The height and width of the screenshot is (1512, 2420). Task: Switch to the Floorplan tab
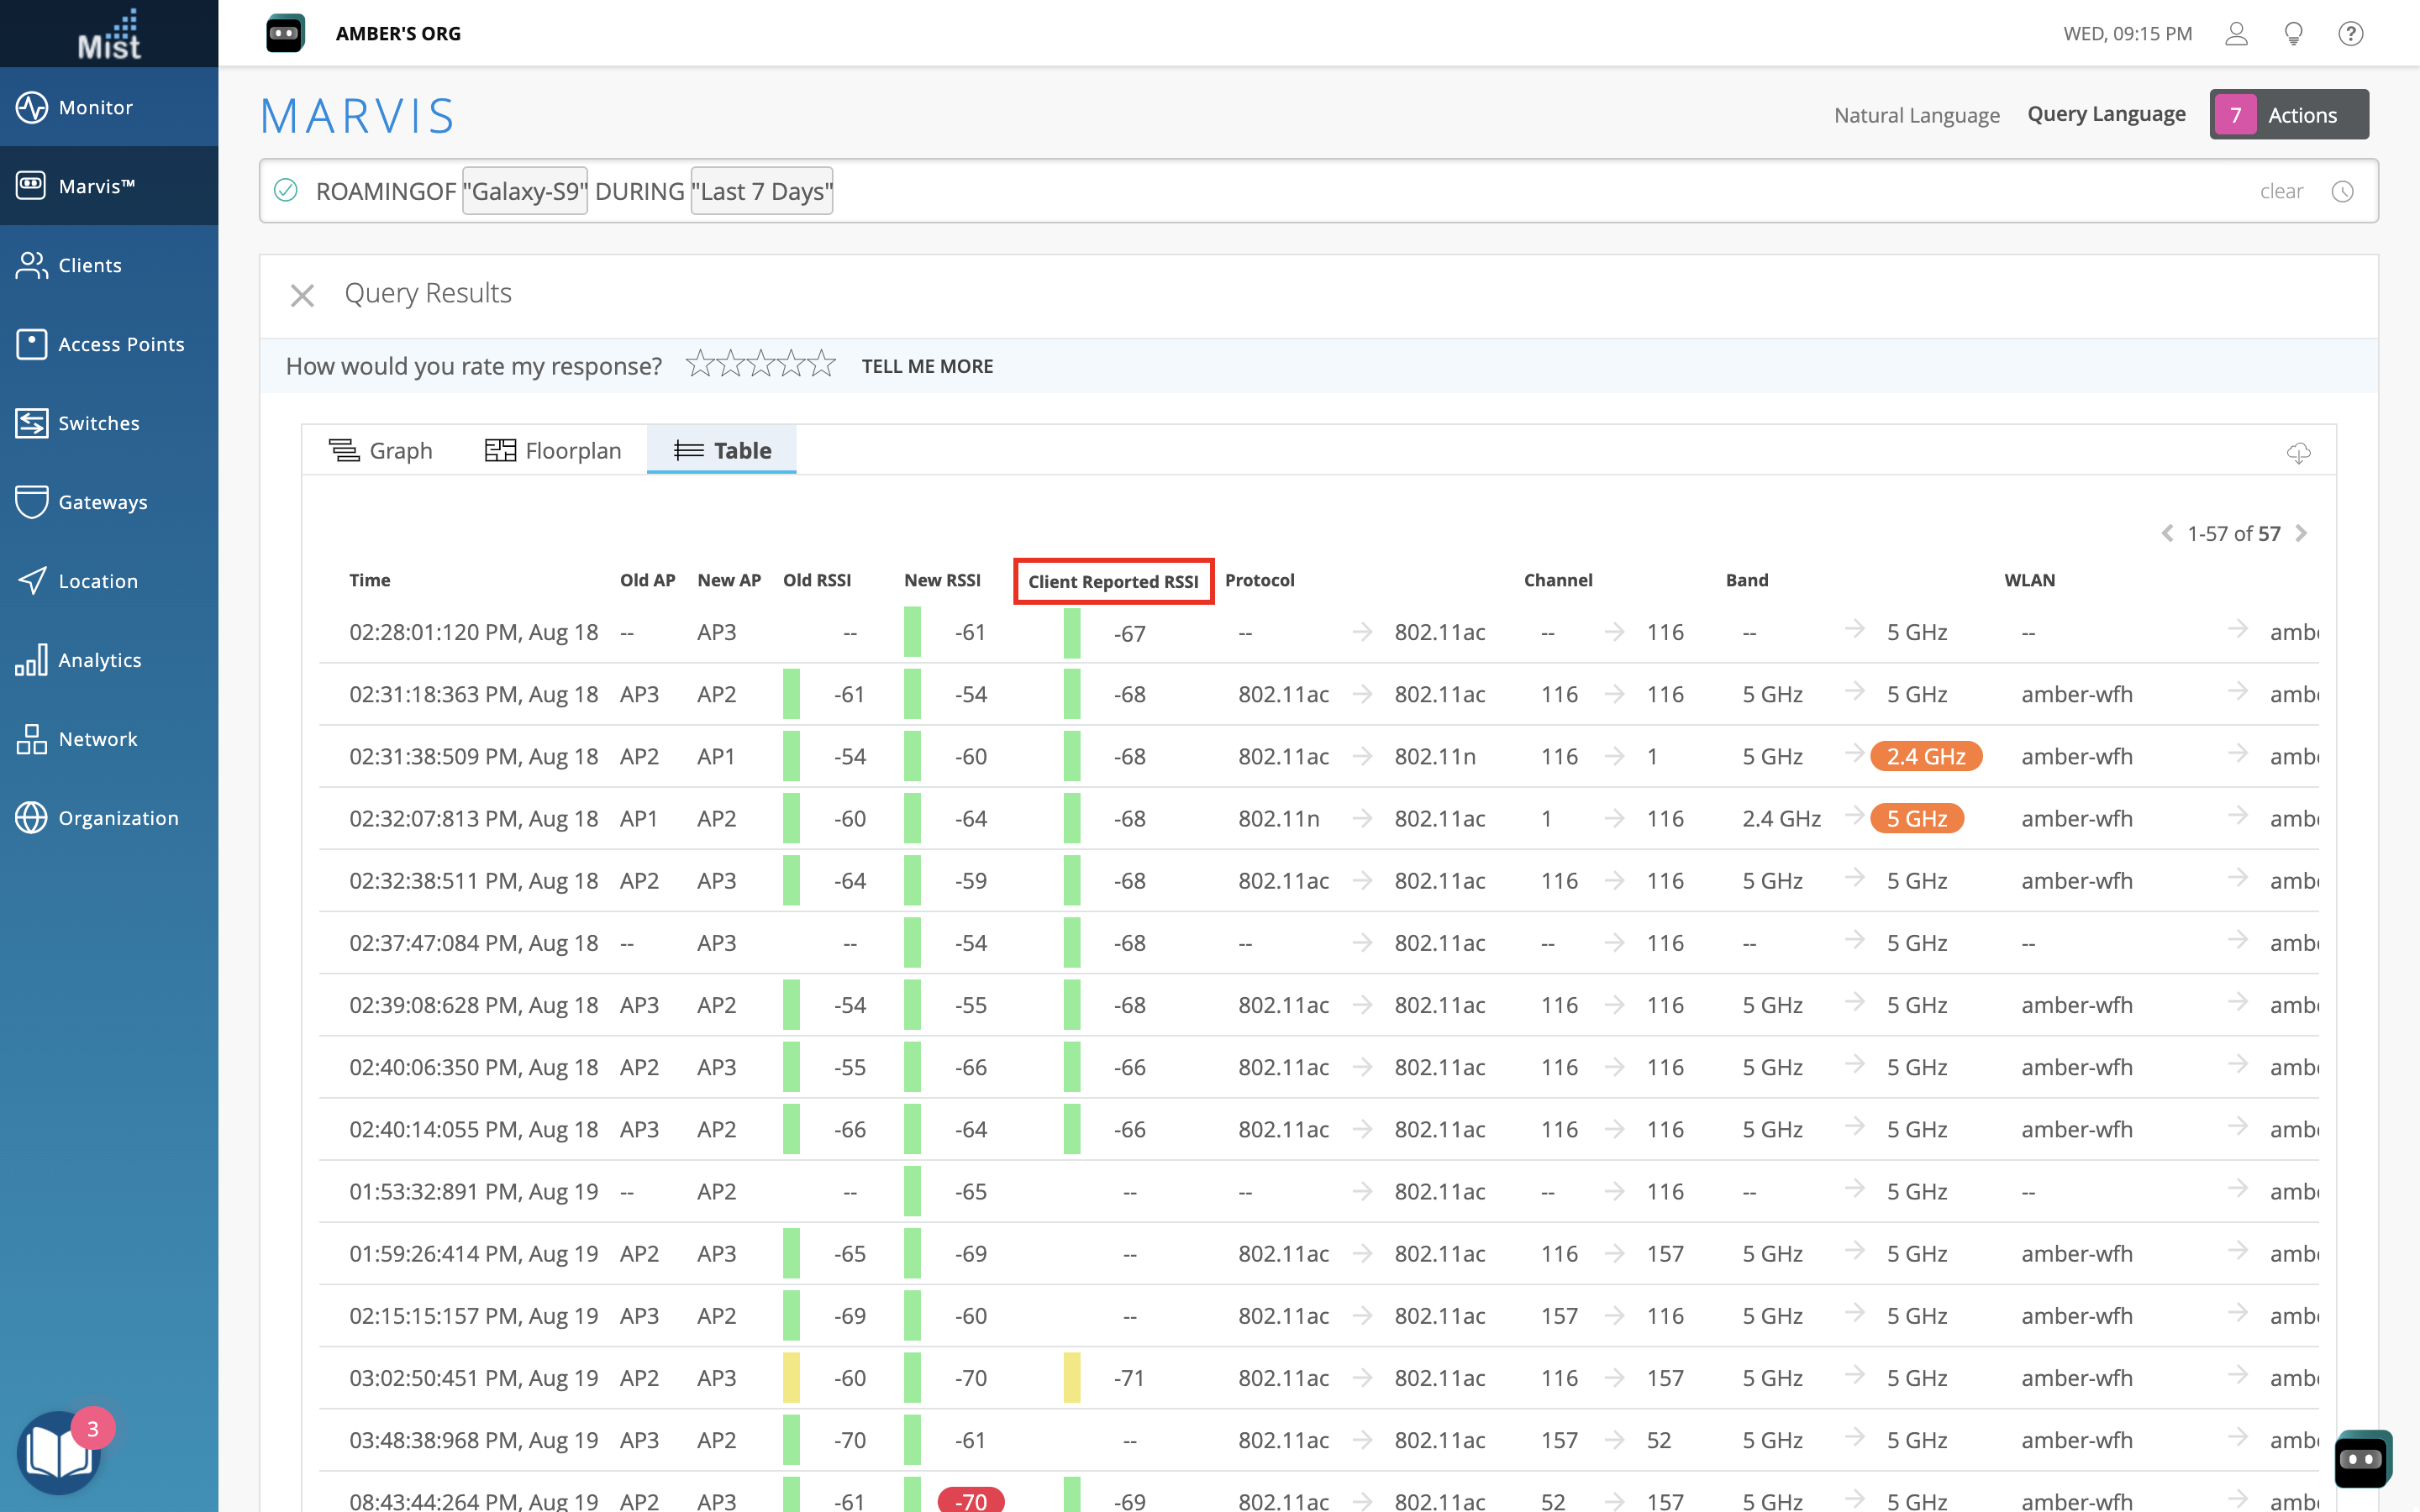[553, 450]
